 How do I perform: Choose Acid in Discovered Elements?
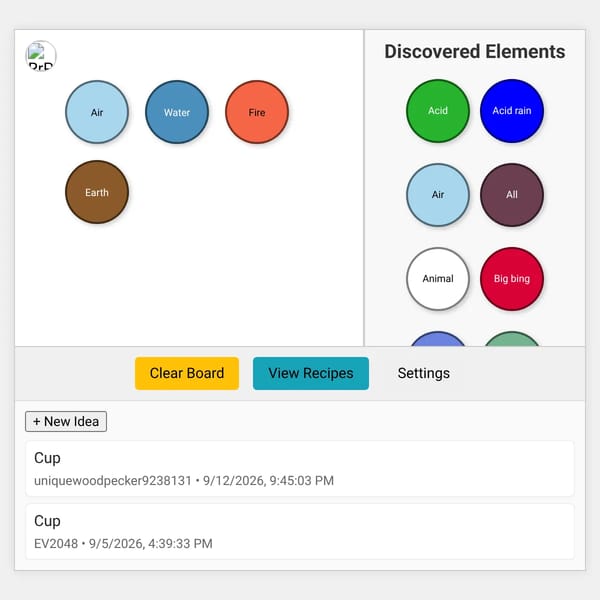pos(438,111)
